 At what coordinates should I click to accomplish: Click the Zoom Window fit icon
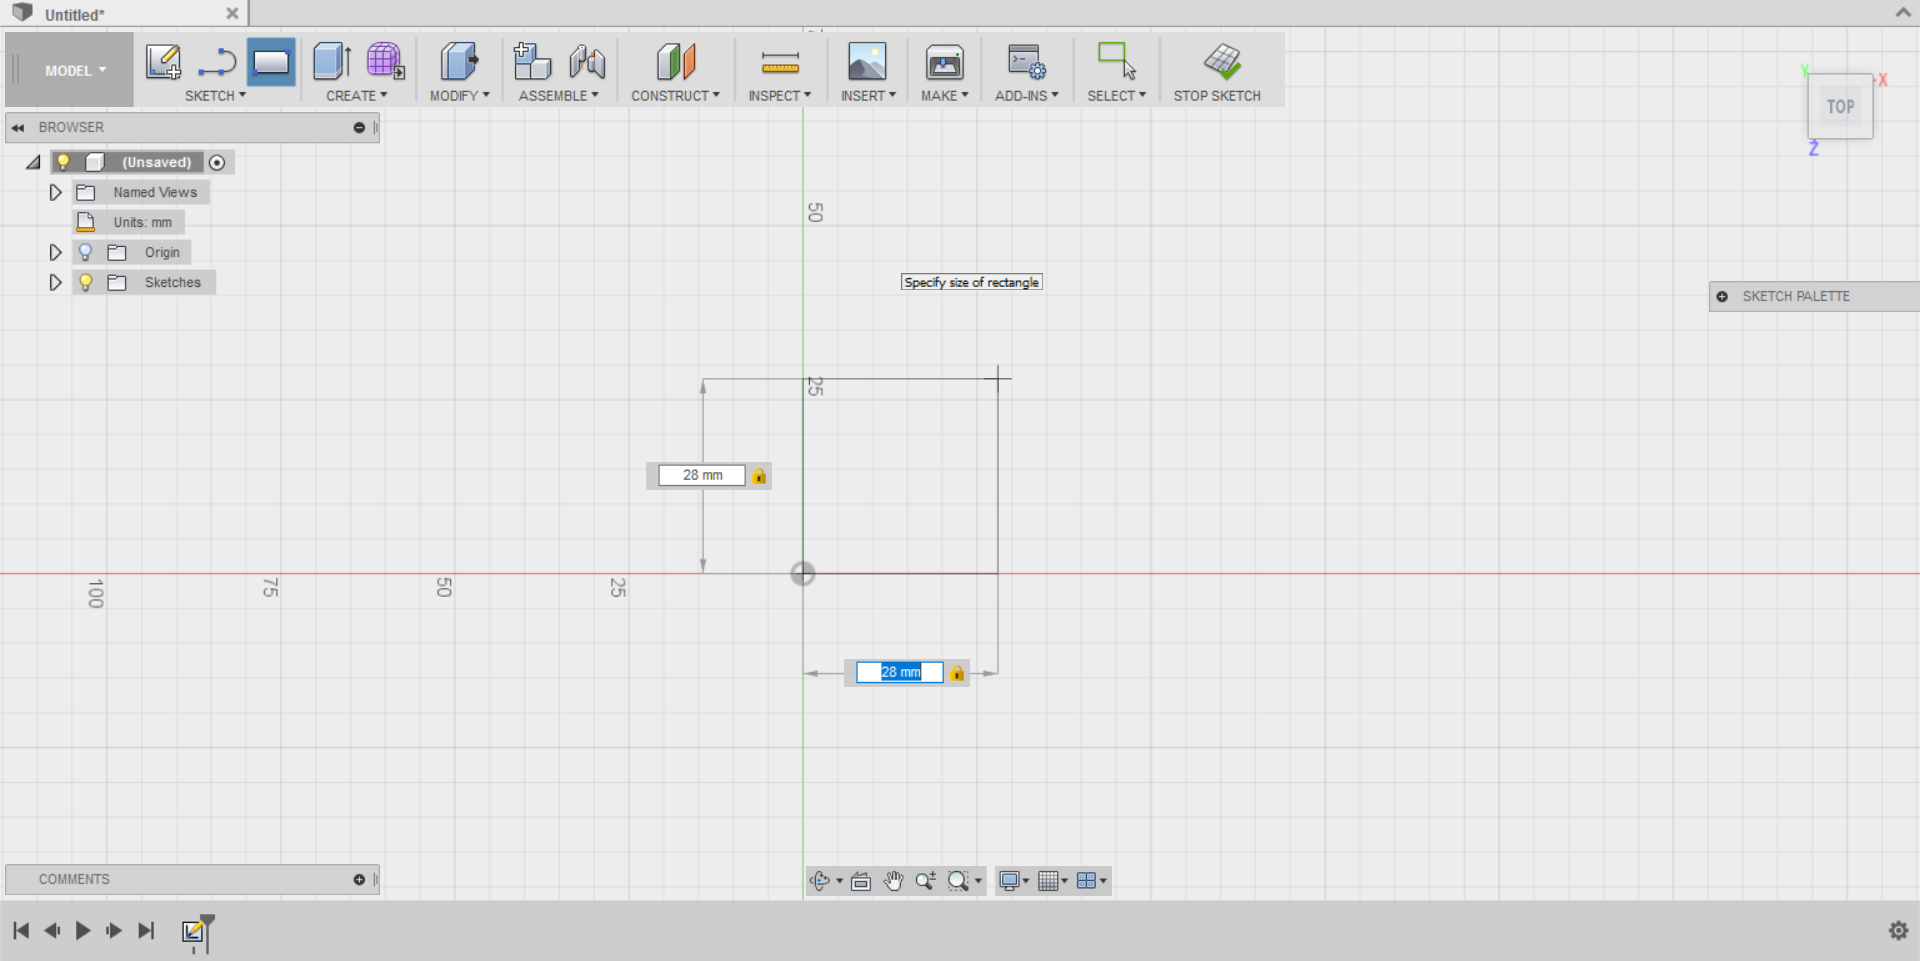[x=958, y=881]
